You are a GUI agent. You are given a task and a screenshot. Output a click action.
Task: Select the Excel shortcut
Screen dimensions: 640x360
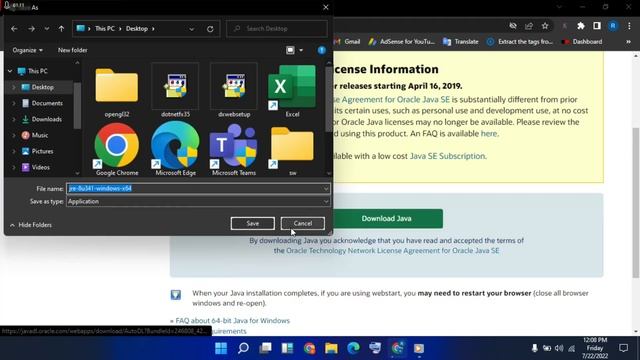(x=292, y=91)
